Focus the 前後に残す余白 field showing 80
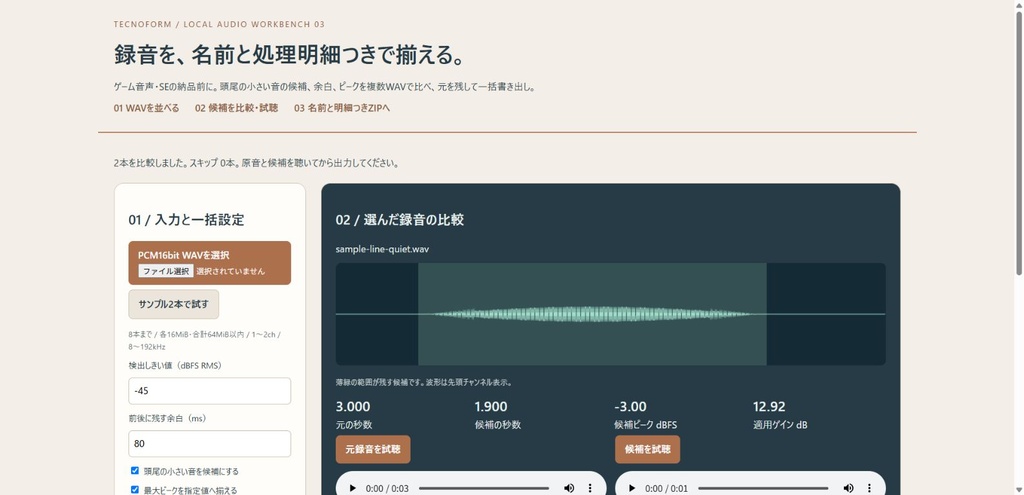Screen dimensions: 1024x495 (x=210, y=443)
